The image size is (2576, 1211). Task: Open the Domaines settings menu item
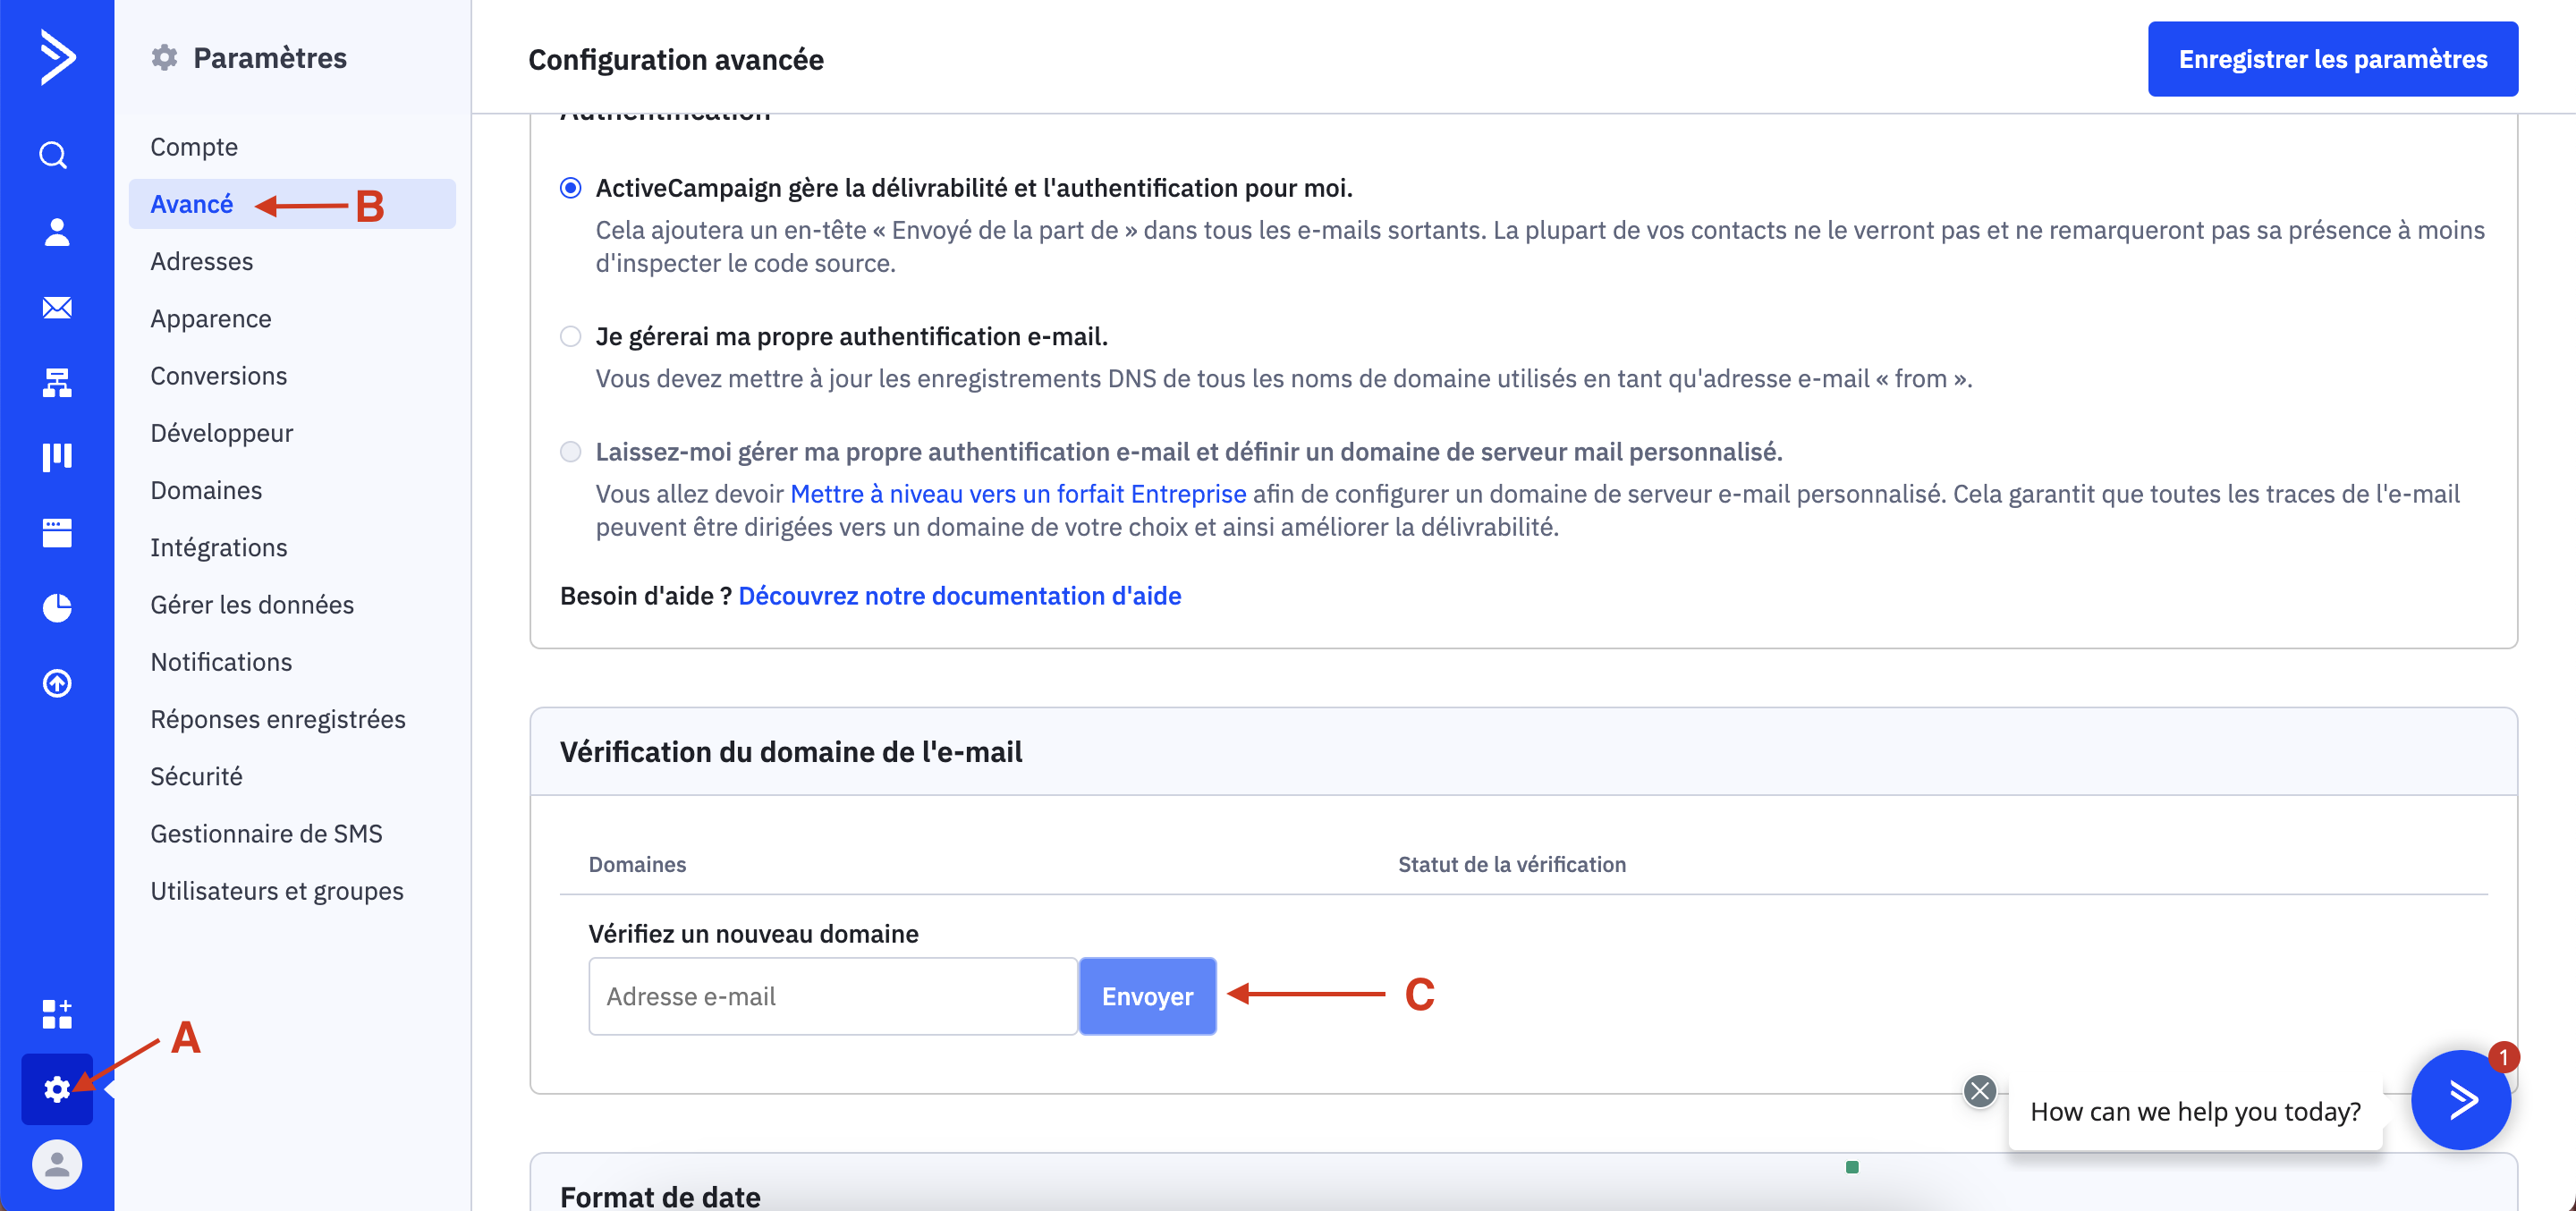click(206, 490)
